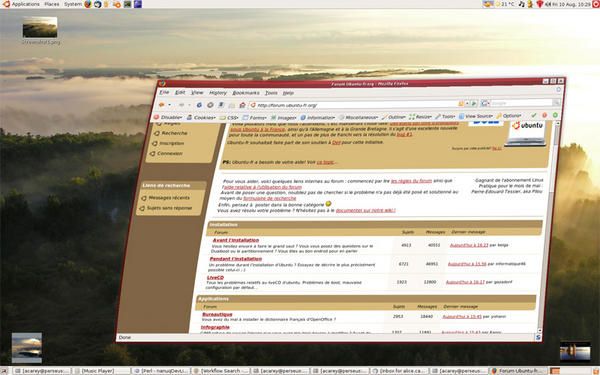The height and width of the screenshot is (375, 600).
Task: Click the search magnifier icon
Action: point(556,103)
